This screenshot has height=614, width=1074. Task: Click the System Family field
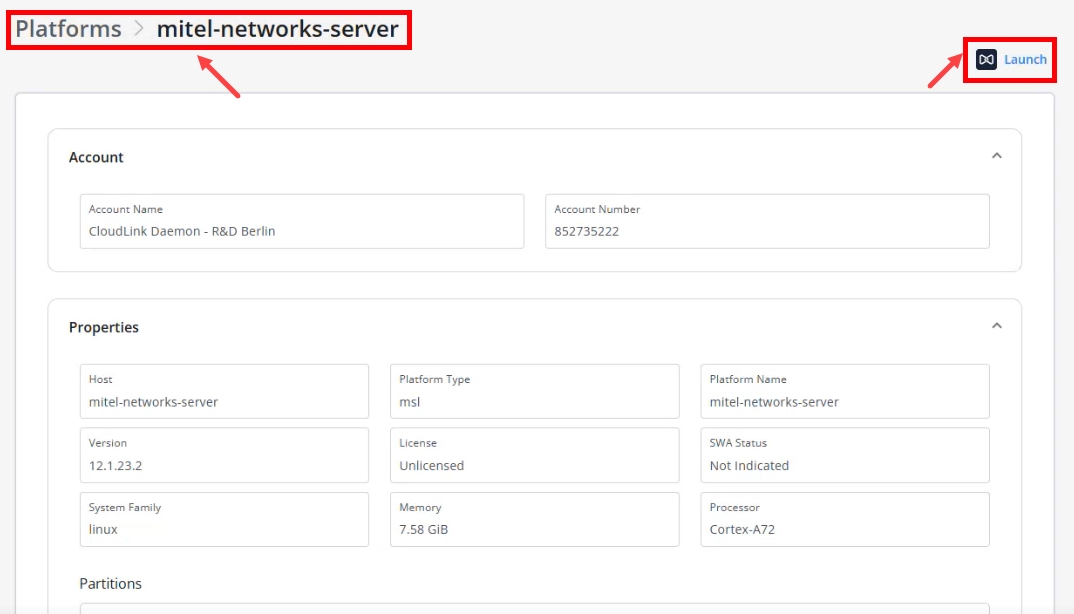(x=224, y=519)
